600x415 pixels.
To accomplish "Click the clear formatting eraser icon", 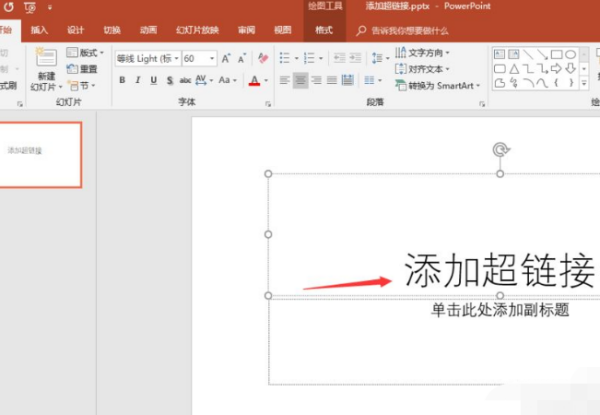I will [263, 58].
